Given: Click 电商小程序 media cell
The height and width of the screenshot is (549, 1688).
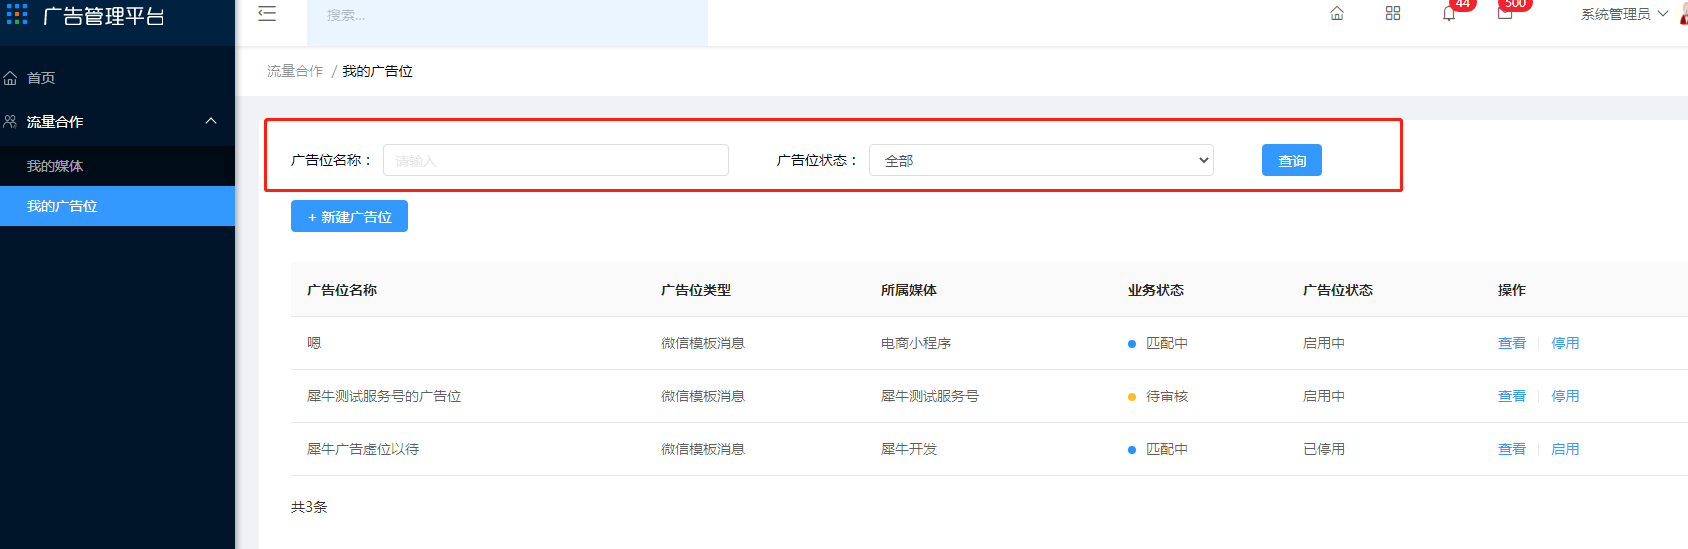Looking at the screenshot, I should [916, 343].
